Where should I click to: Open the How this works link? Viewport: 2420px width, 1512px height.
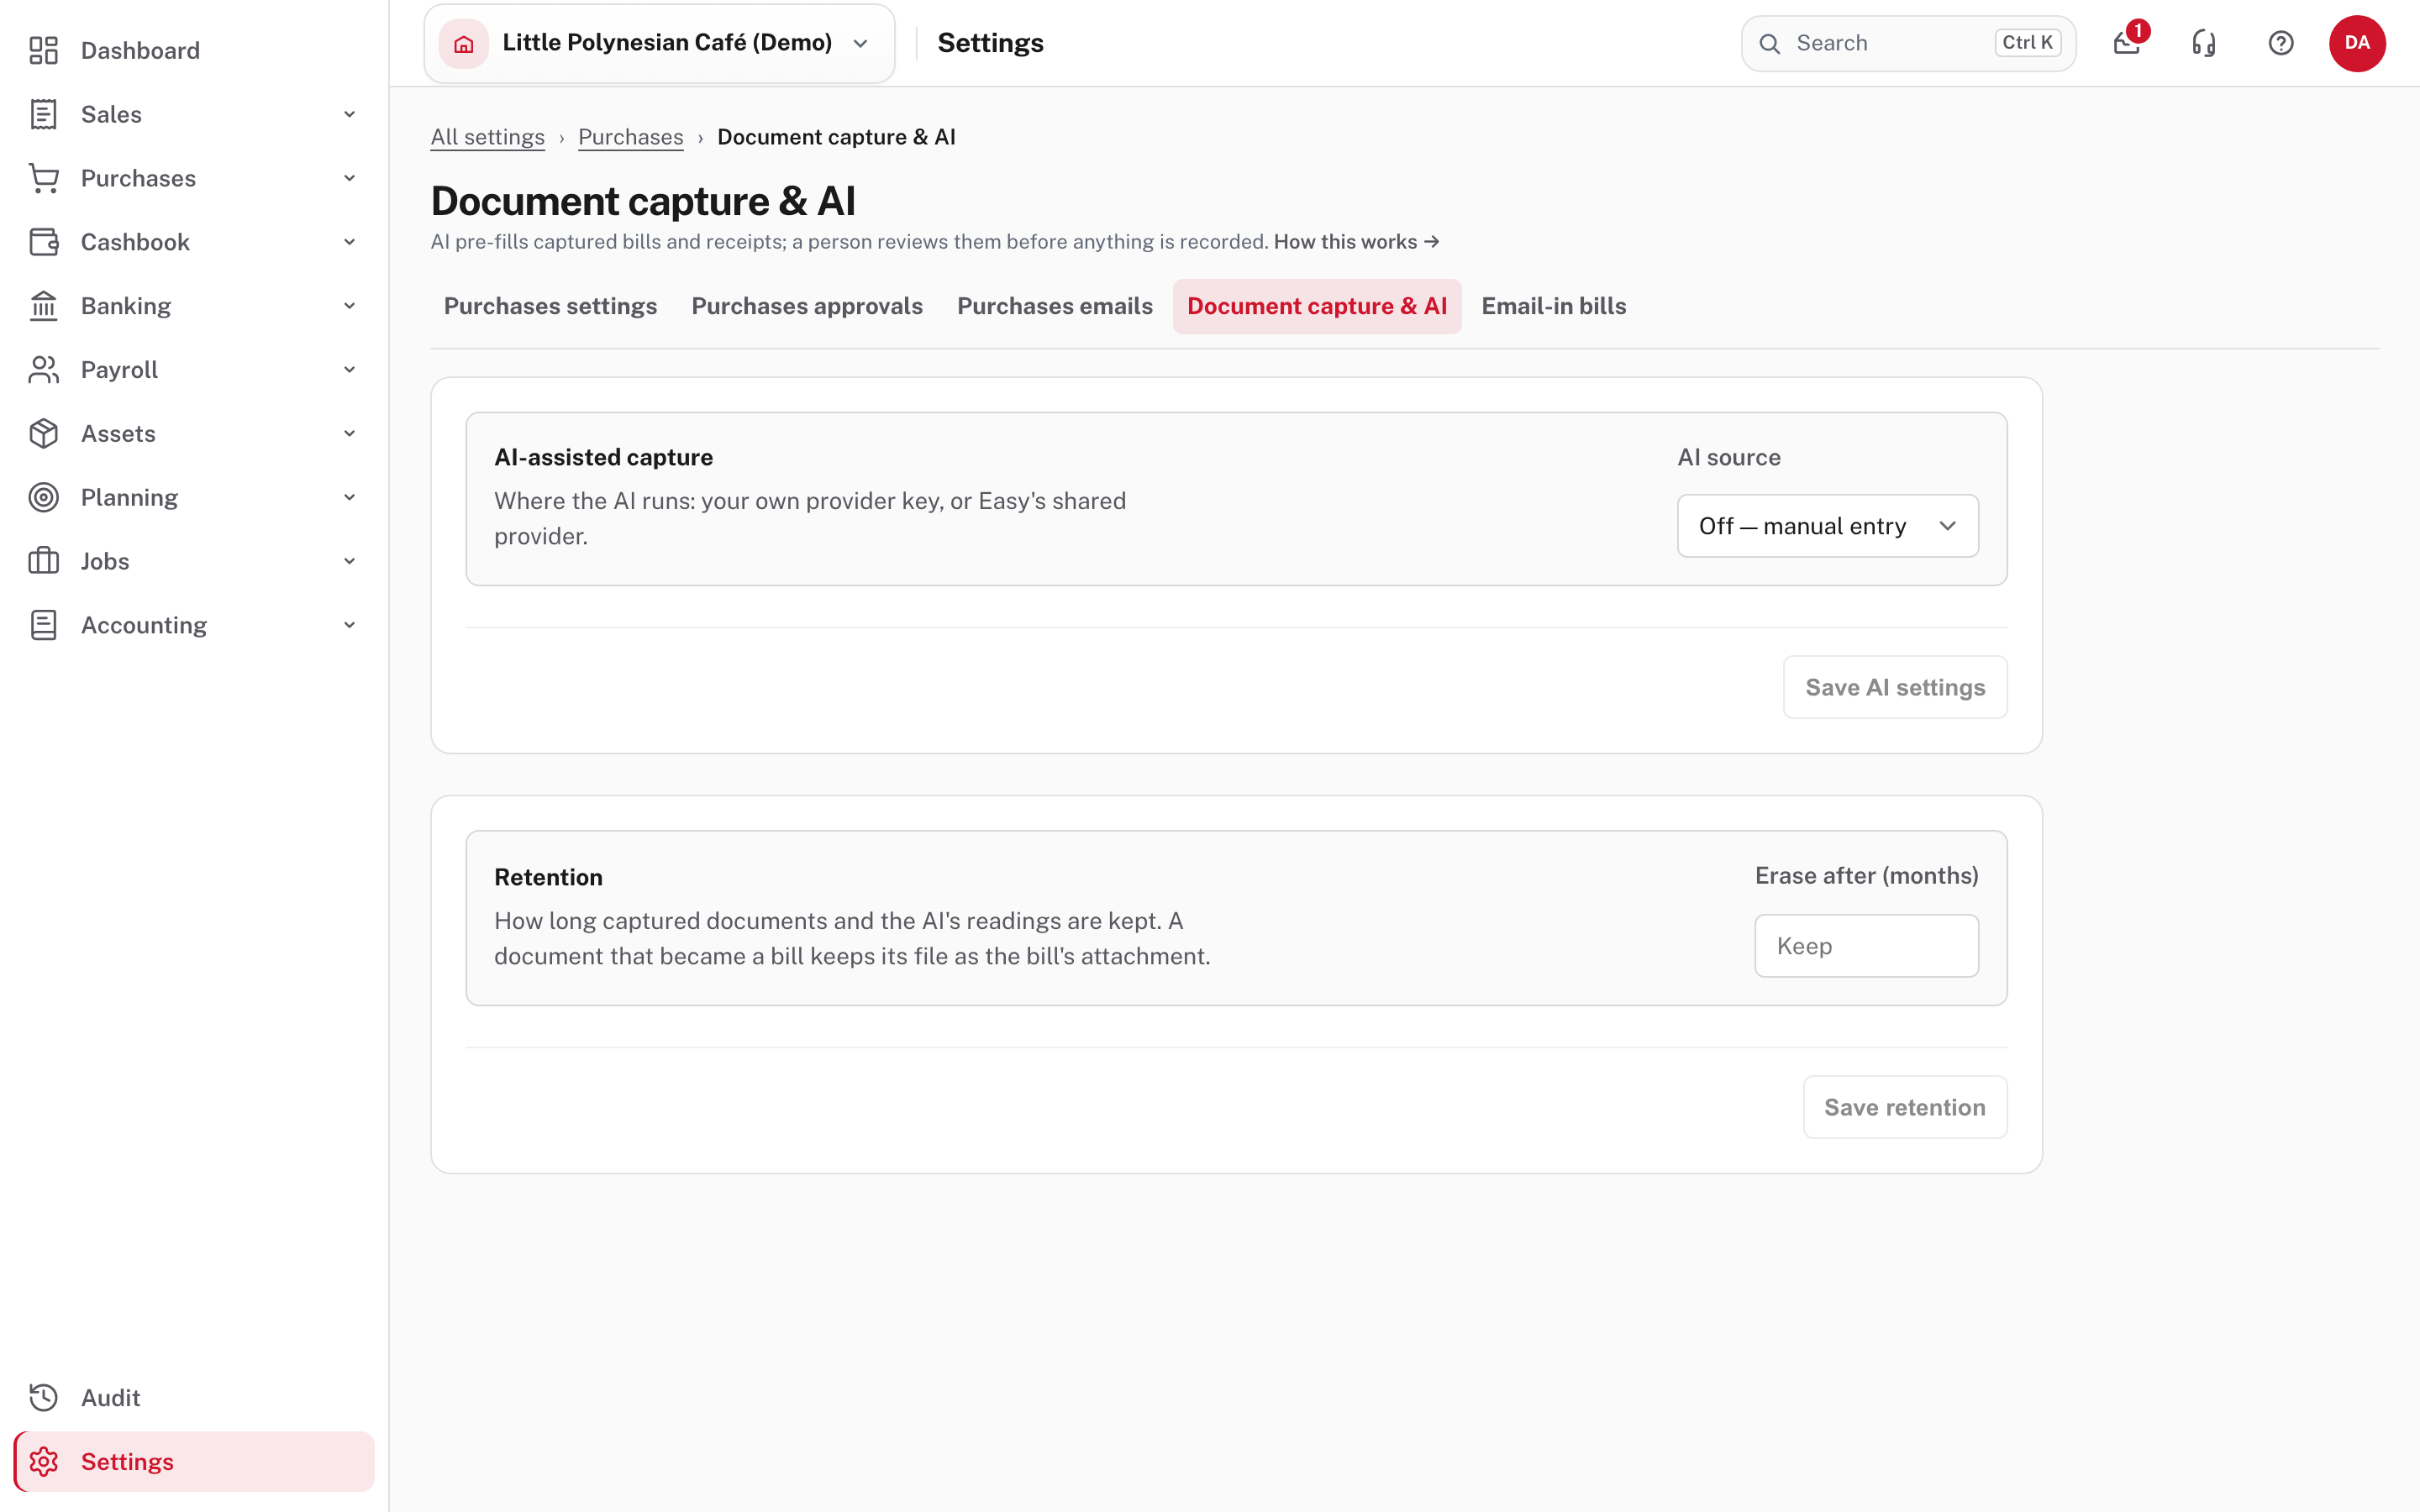1356,242
